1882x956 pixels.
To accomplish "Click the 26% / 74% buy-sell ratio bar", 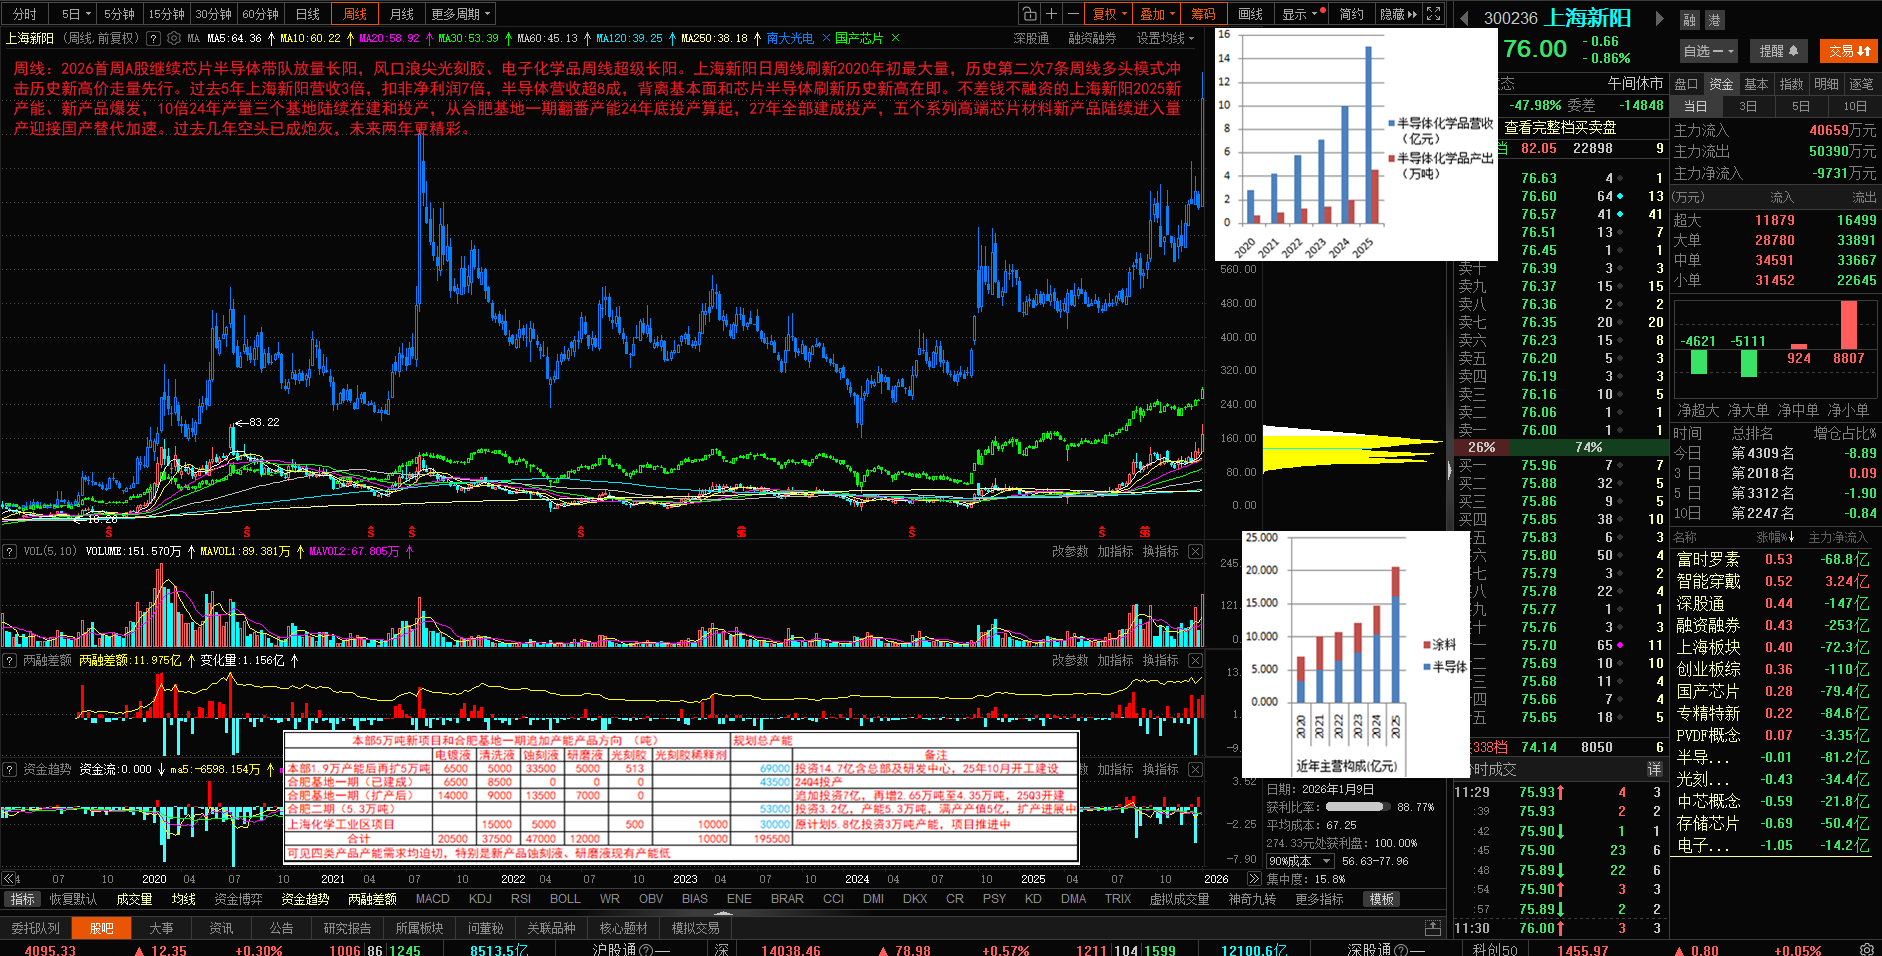I will pyautogui.click(x=1560, y=447).
